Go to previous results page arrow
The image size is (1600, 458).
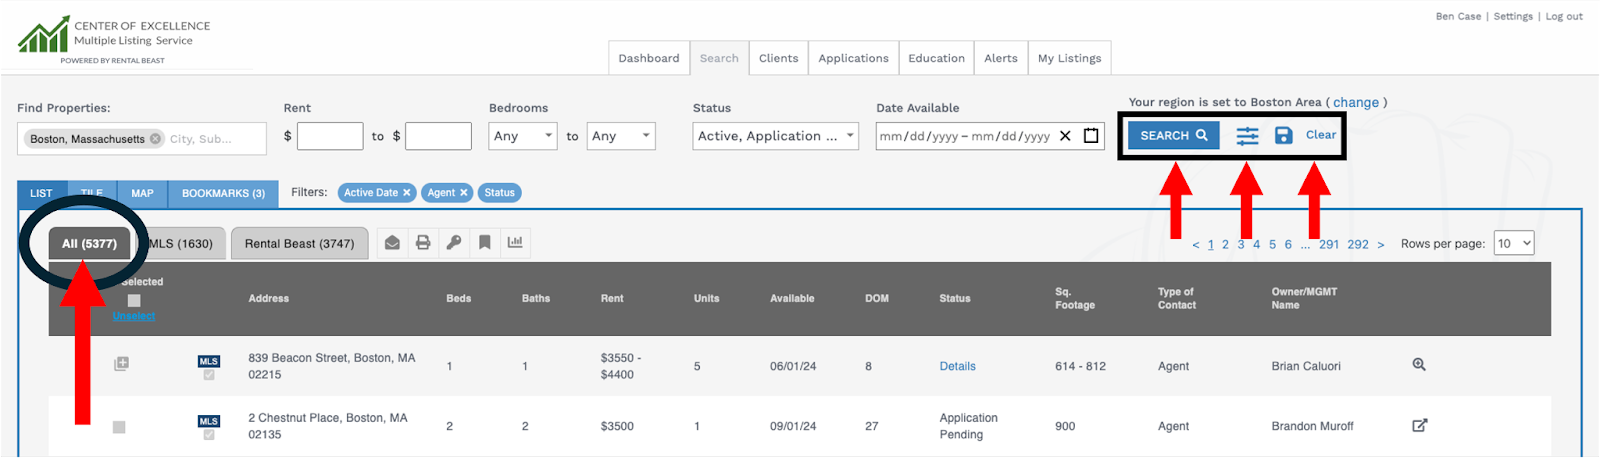[1196, 244]
